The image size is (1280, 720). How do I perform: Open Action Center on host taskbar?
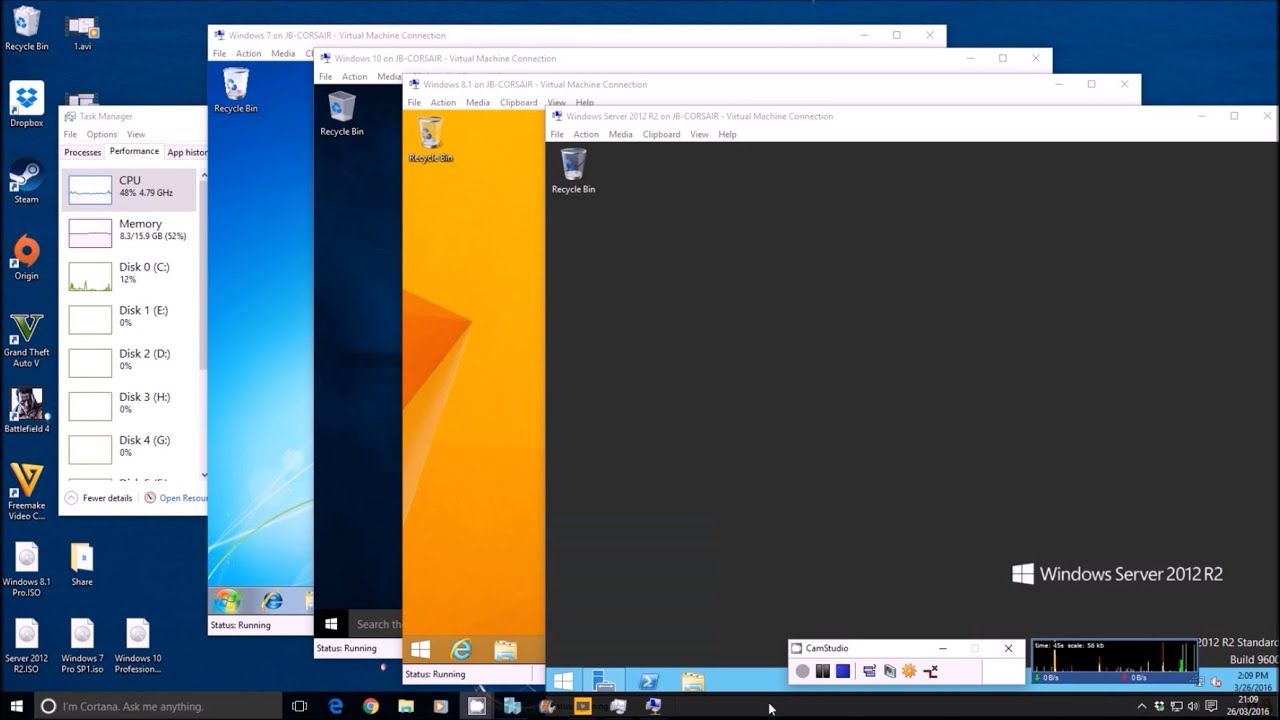click(1211, 706)
